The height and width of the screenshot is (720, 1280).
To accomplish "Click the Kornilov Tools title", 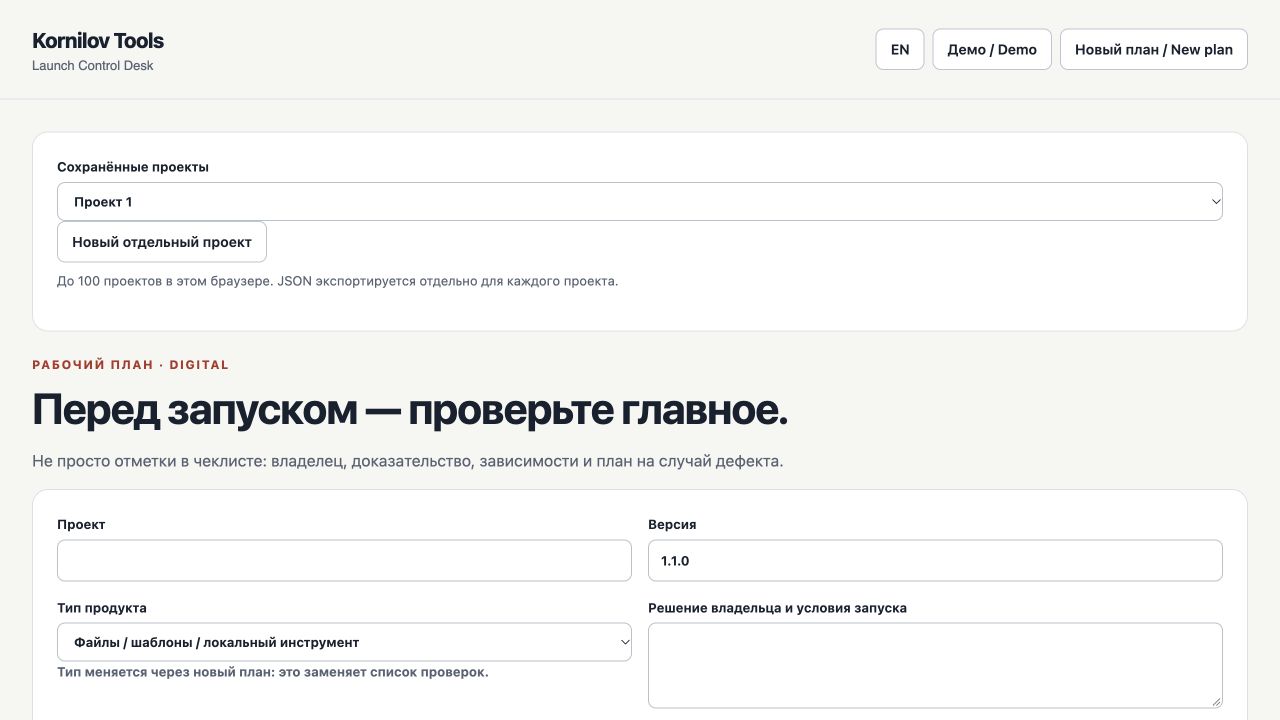I will click(x=98, y=41).
